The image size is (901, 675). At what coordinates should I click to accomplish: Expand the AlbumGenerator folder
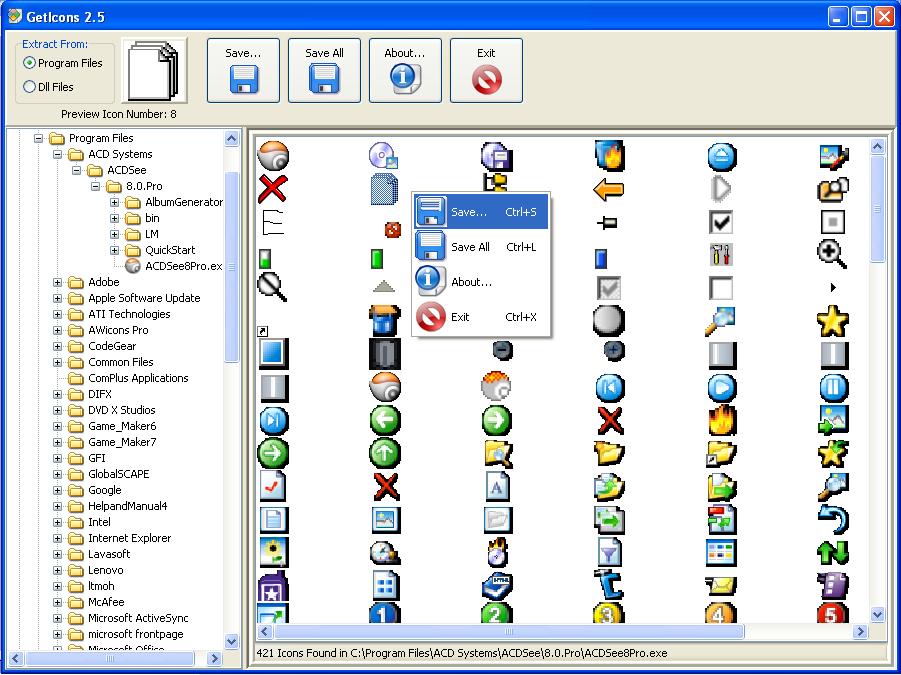(114, 202)
